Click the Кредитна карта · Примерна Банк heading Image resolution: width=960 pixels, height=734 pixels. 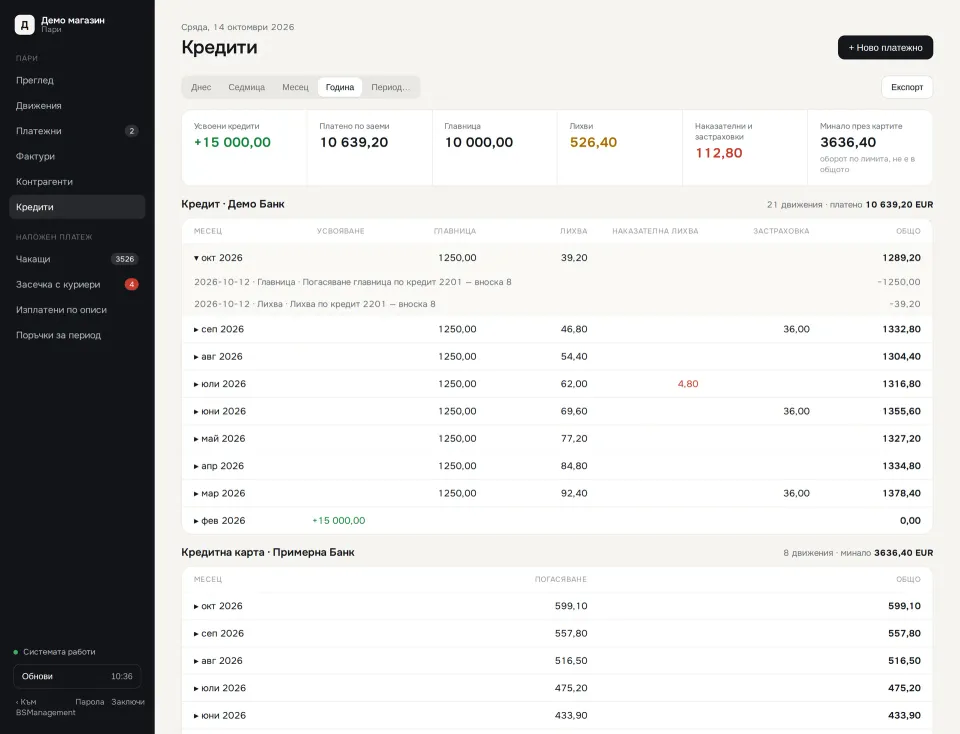pyautogui.click(x=268, y=552)
